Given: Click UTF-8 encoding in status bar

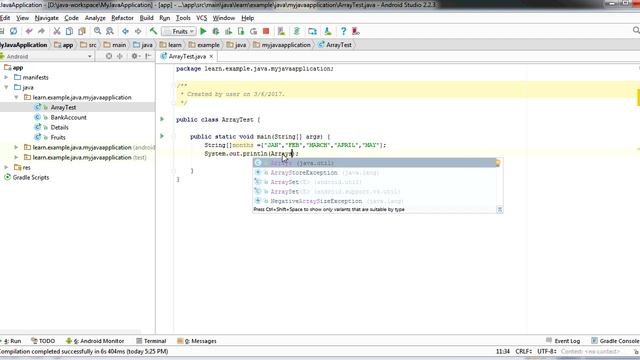Looking at the screenshot, I should 547,351.
